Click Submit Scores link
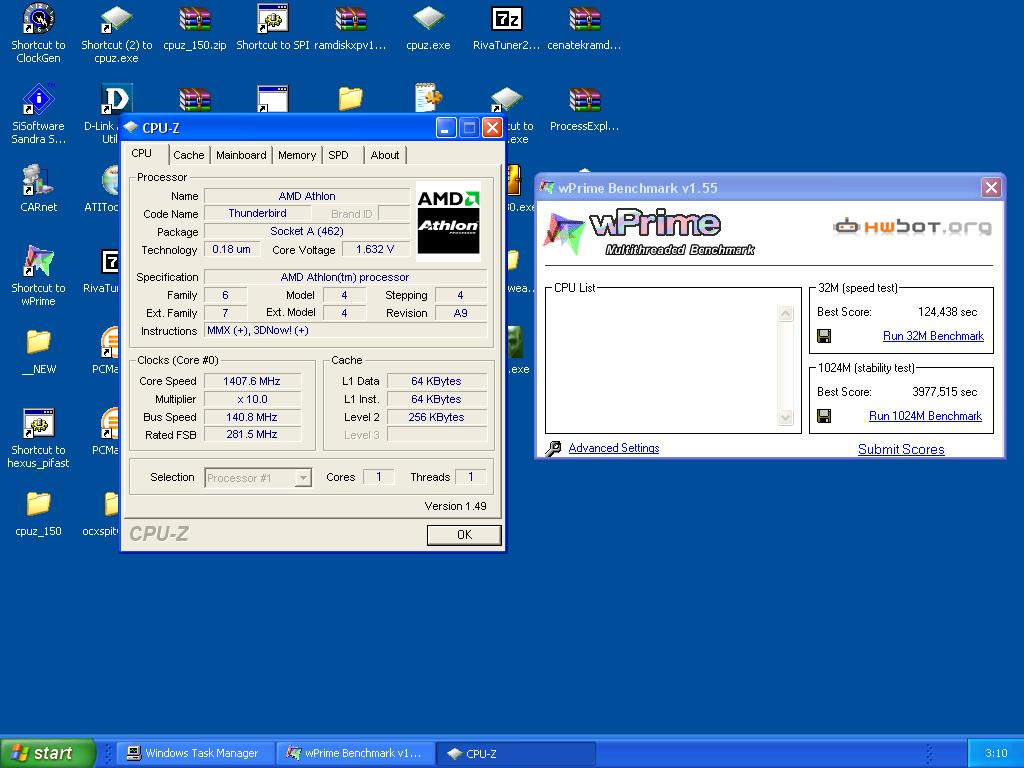 [901, 449]
